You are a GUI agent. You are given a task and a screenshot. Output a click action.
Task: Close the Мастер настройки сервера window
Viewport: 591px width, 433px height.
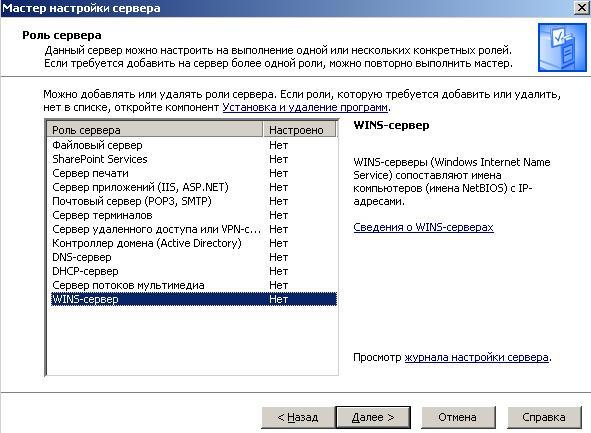click(582, 8)
